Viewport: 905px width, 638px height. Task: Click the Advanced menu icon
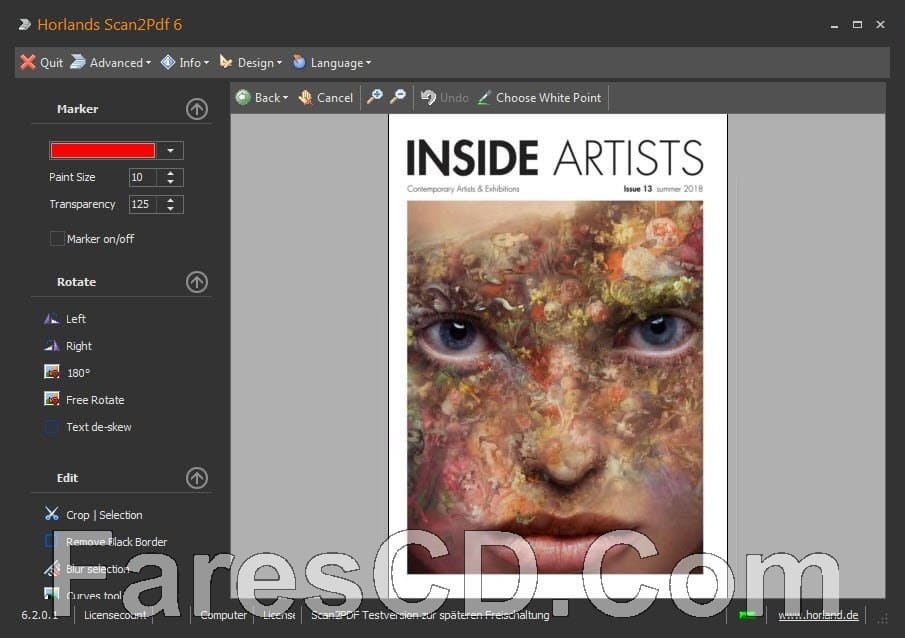(x=78, y=62)
